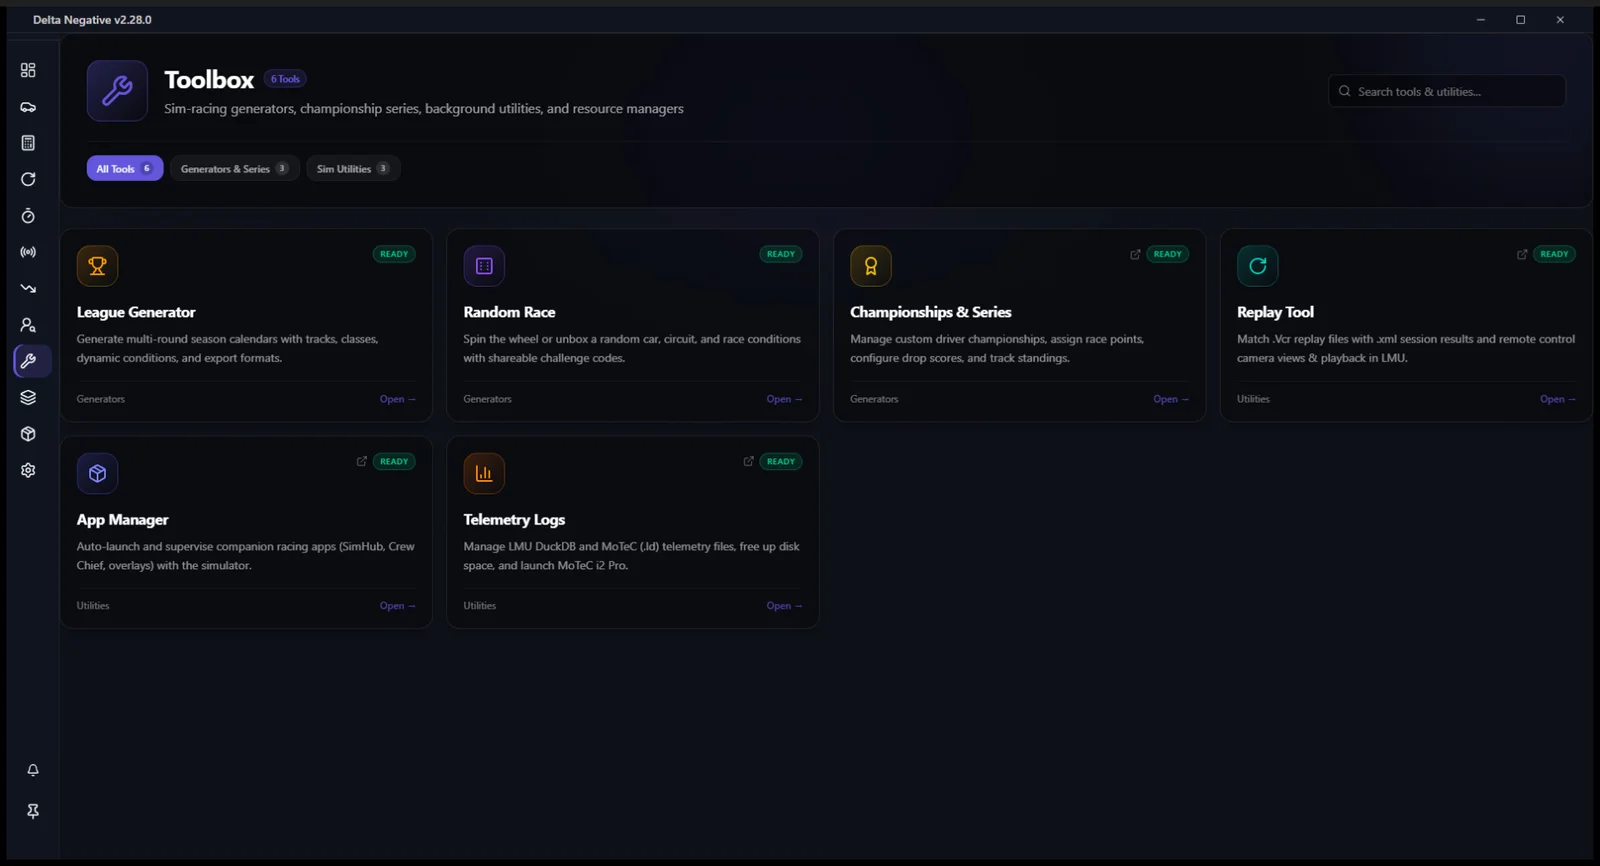Screen dimensions: 1600x866
Task: Click the circular refresh icon in sidebar
Action: tap(28, 179)
